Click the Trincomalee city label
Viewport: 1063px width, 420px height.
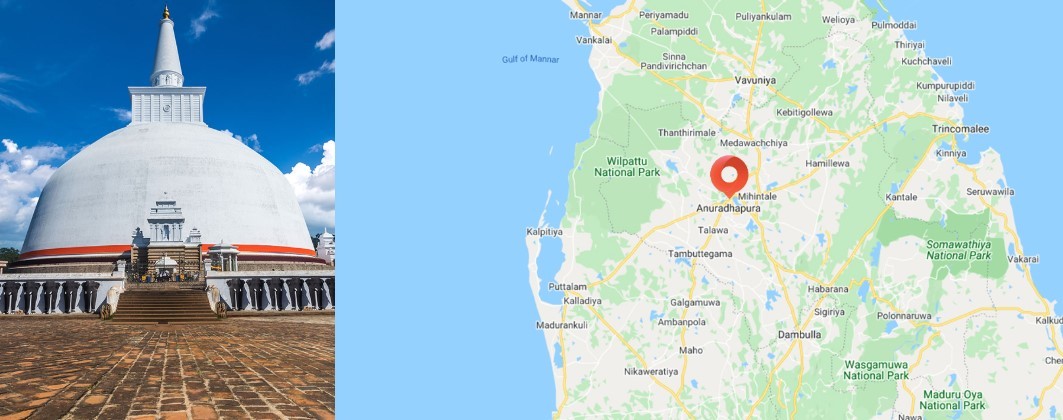pyautogui.click(x=960, y=129)
